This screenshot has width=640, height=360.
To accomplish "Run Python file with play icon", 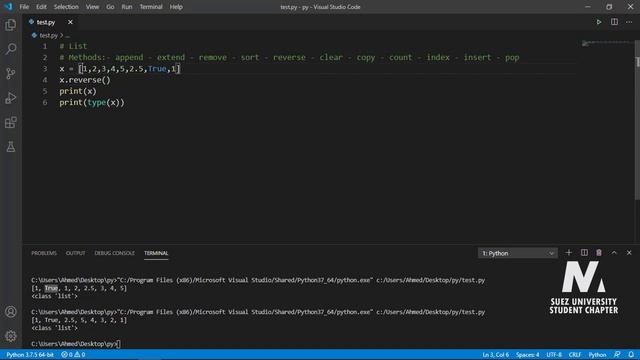I will (599, 22).
